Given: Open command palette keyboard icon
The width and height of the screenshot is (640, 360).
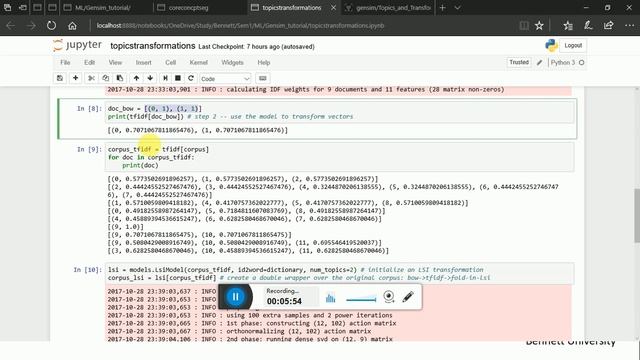Looking at the screenshot, I should point(263,78).
